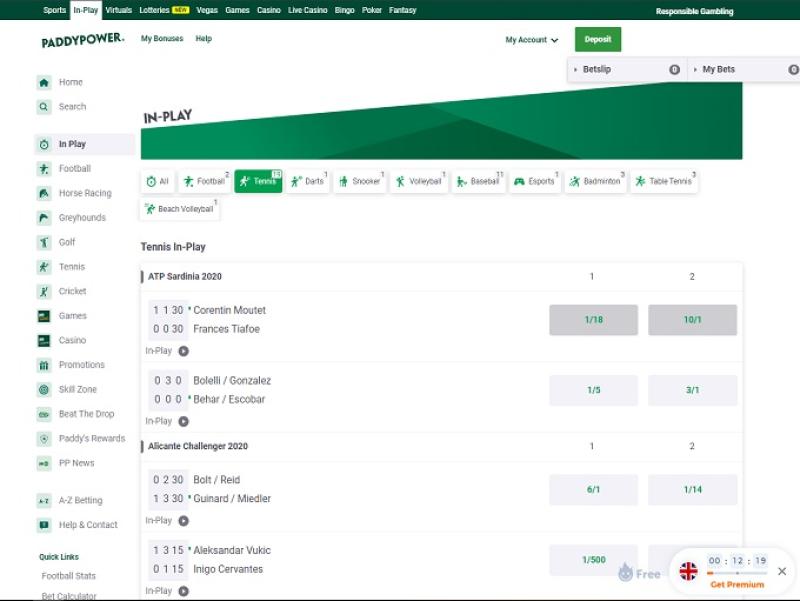Screen dimensions: 800x601
Task: Open the Football Stats quick link
Action: pyautogui.click(x=69, y=576)
